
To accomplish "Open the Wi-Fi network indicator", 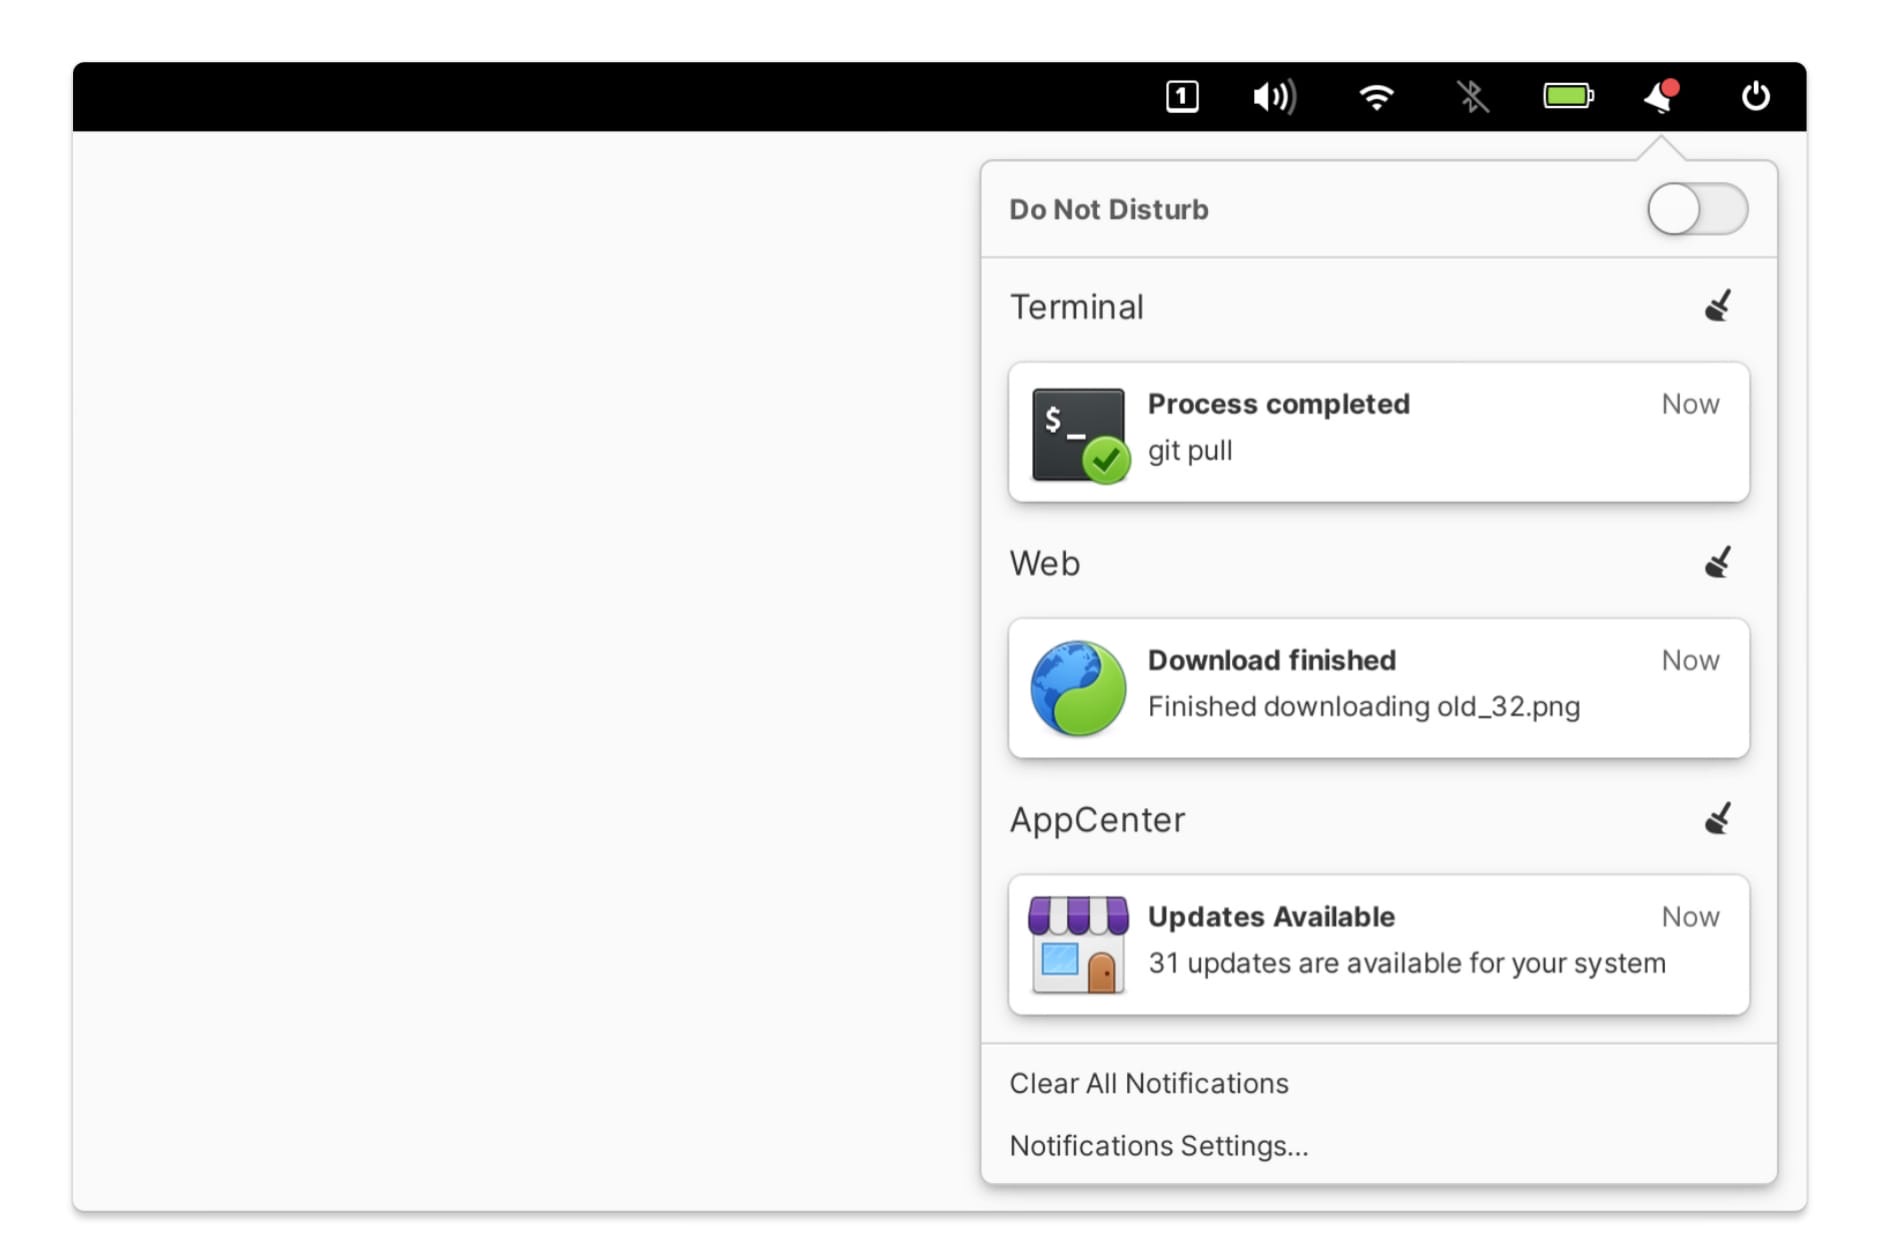I will tap(1376, 97).
